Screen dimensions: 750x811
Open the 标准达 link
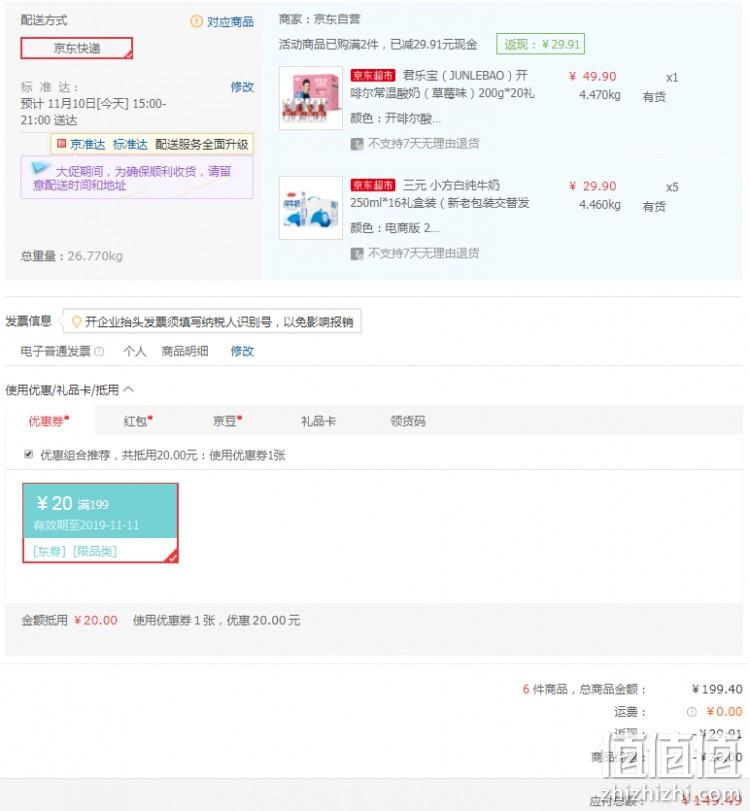point(130,144)
